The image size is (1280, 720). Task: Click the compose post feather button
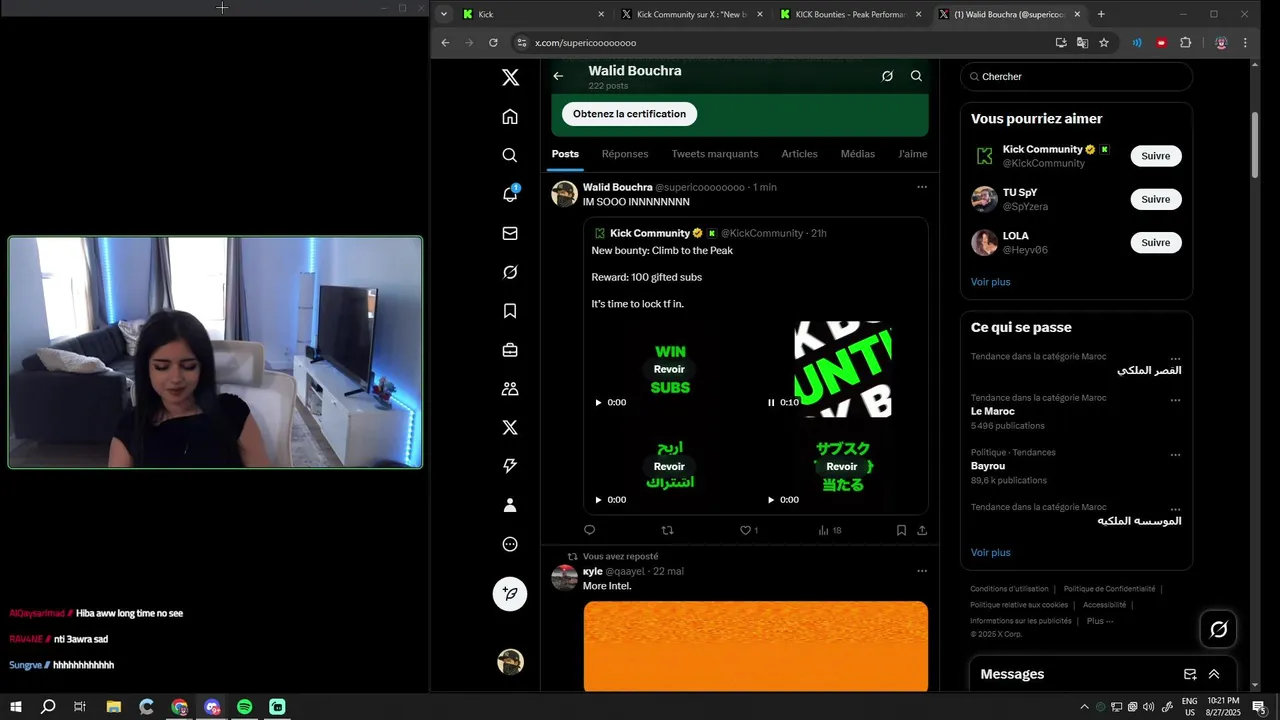click(x=510, y=594)
